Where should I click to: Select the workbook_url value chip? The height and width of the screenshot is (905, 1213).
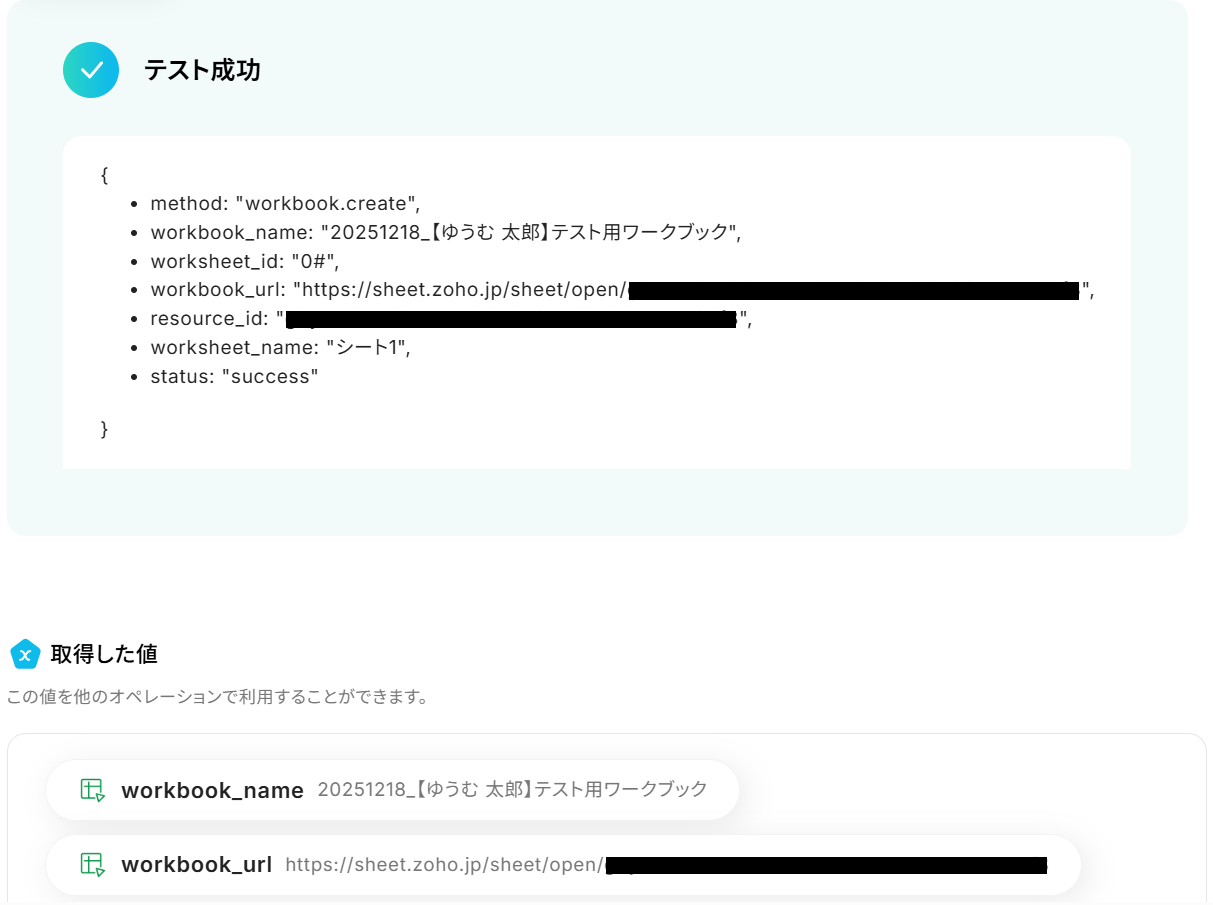[563, 864]
